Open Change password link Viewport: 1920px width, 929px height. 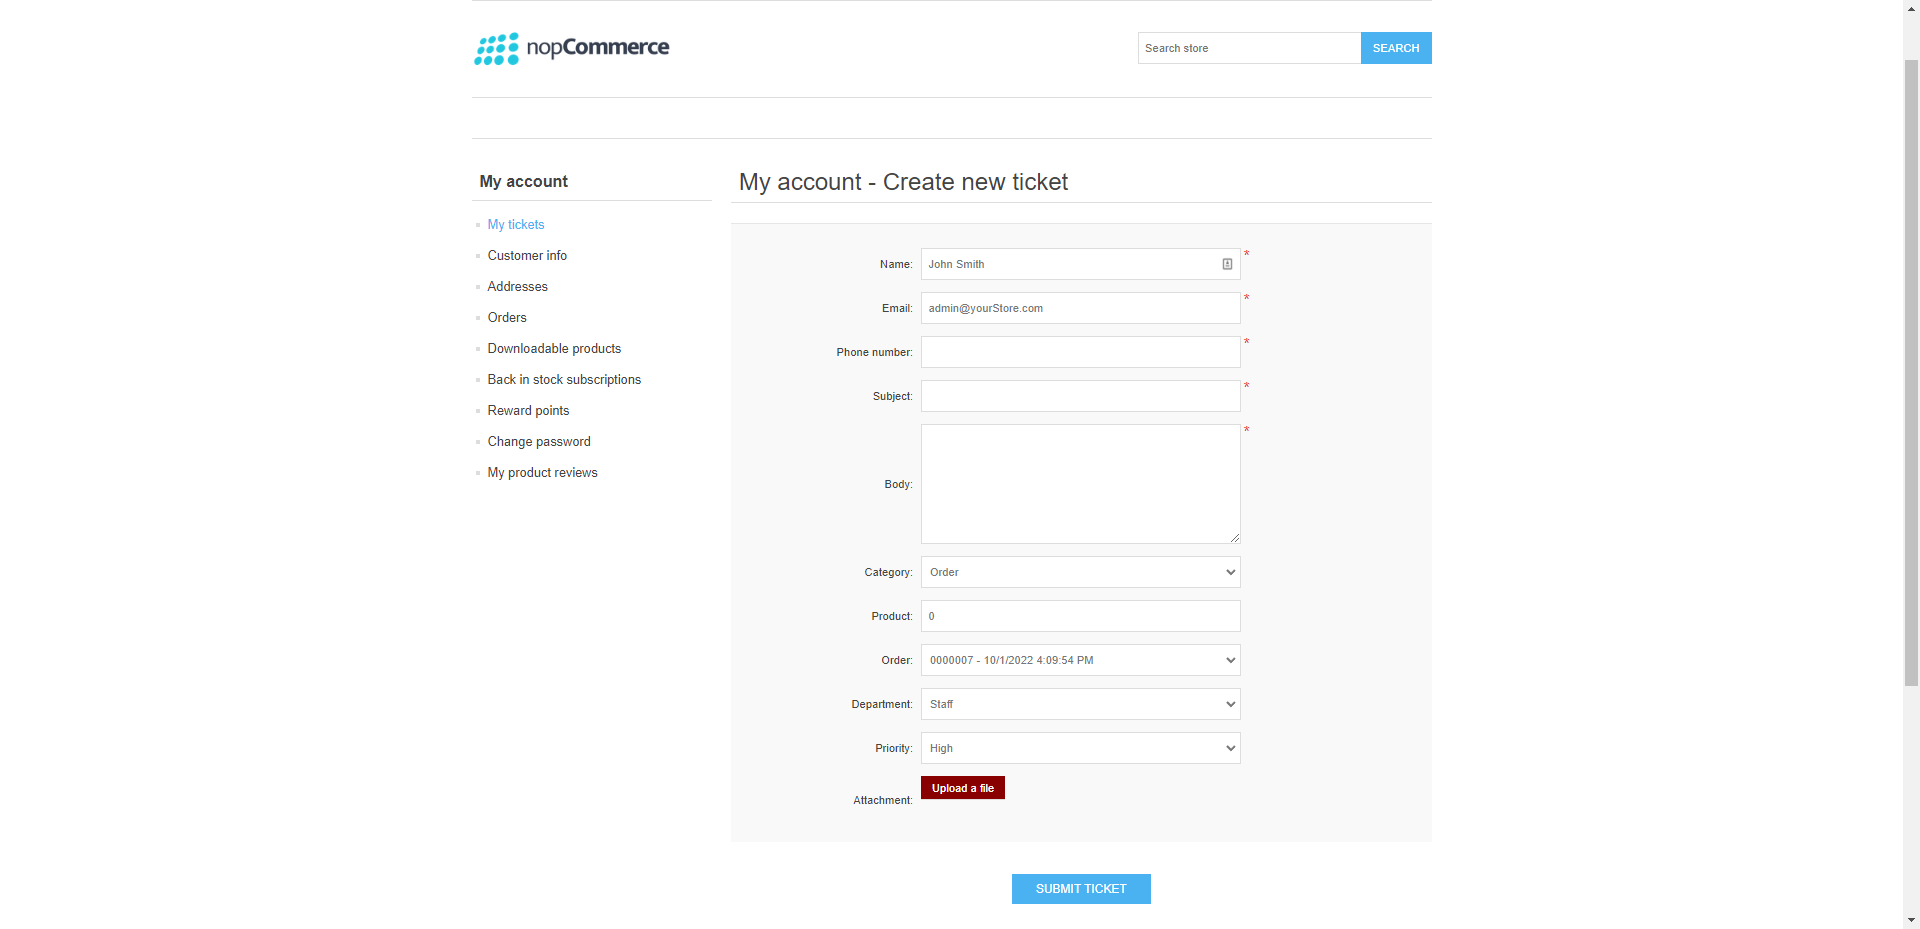click(x=539, y=442)
